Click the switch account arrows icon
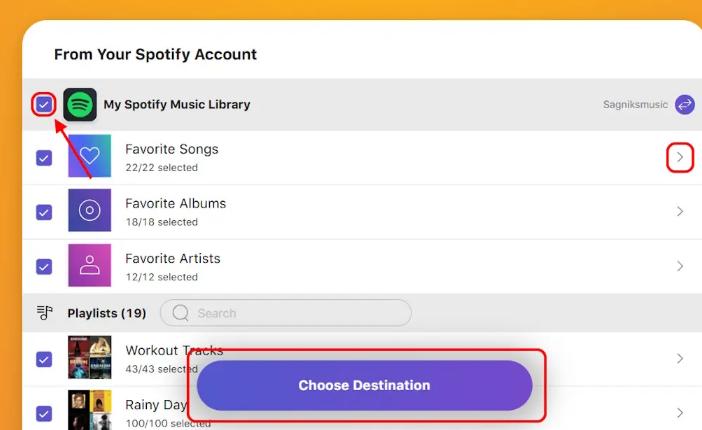This screenshot has width=702, height=430. point(685,104)
